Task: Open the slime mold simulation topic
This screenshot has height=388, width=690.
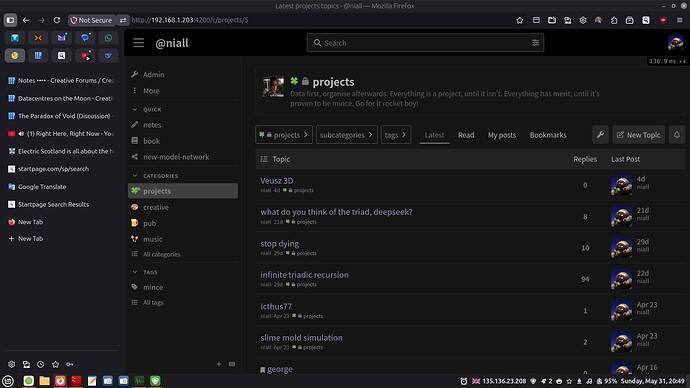Action: [301, 337]
